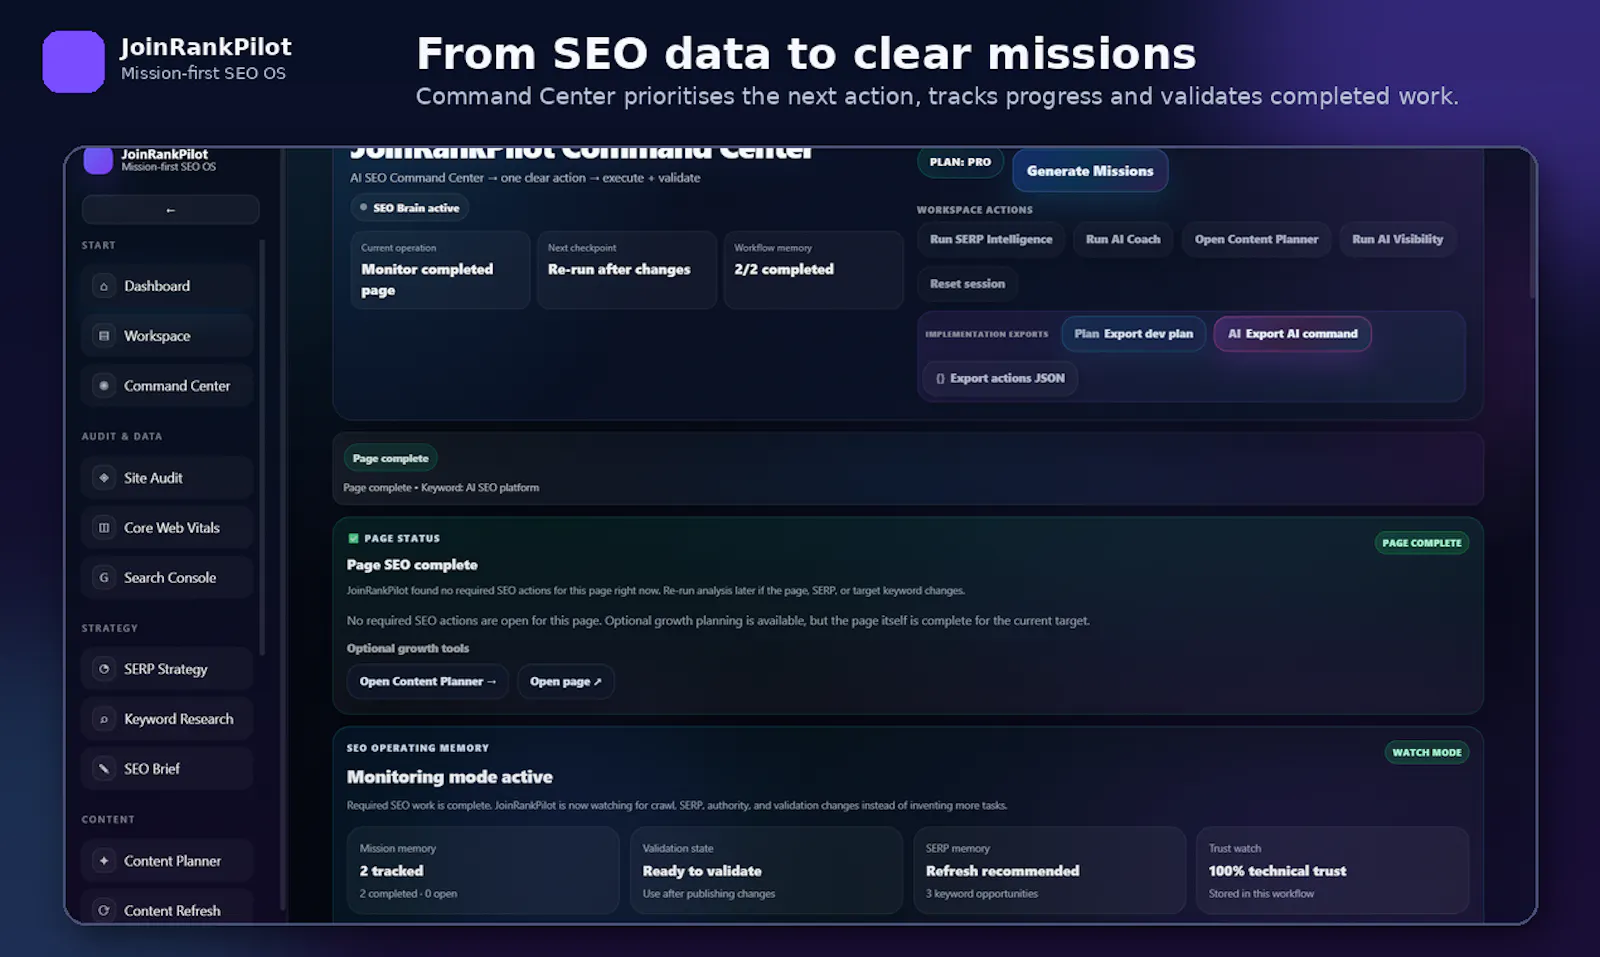The height and width of the screenshot is (957, 1600).
Task: Click the green Page complete pill
Action: point(390,458)
